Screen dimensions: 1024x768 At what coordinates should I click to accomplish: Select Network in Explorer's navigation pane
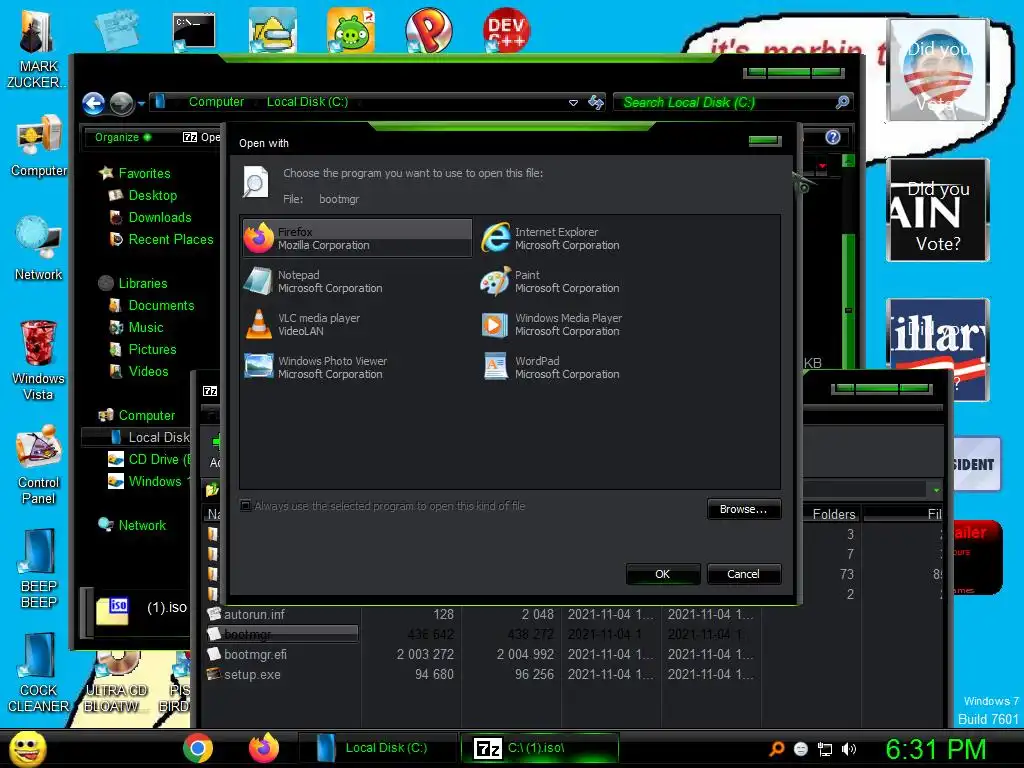click(x=142, y=525)
